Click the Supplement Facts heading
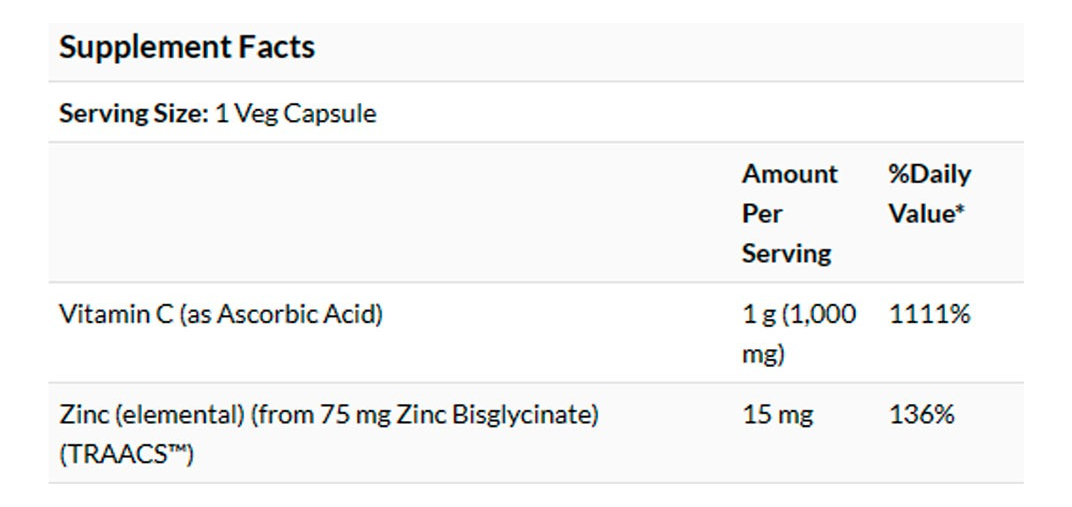Screen dimensions: 1072x507 [187, 47]
